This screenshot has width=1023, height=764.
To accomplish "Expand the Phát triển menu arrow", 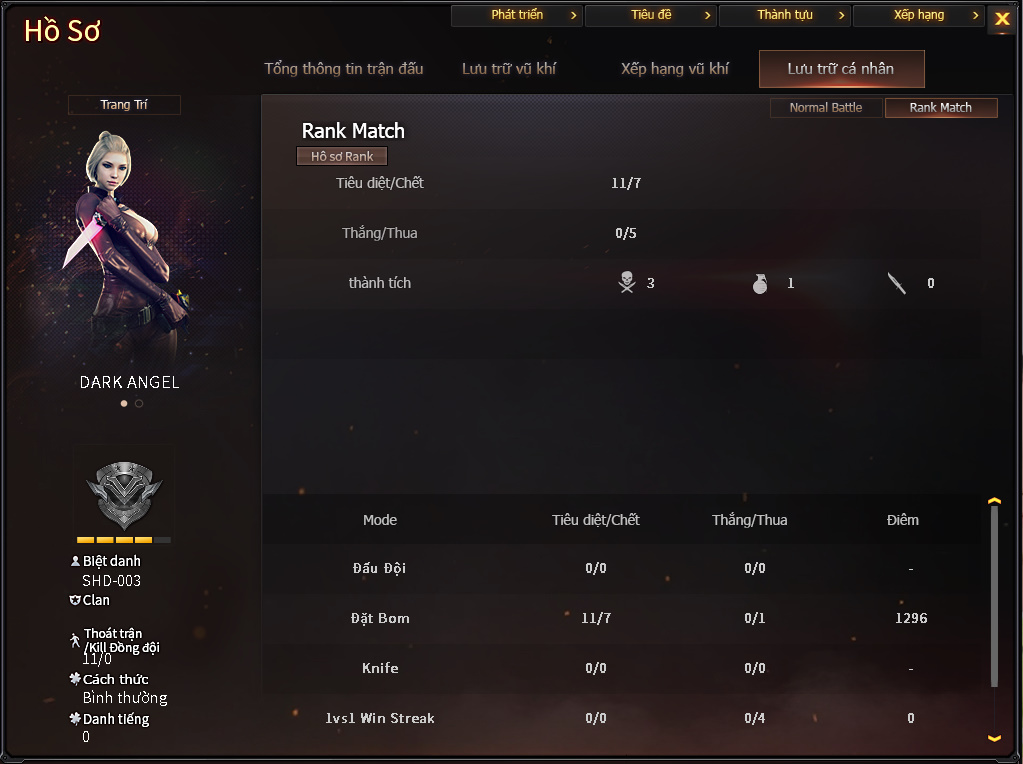I will (x=573, y=15).
